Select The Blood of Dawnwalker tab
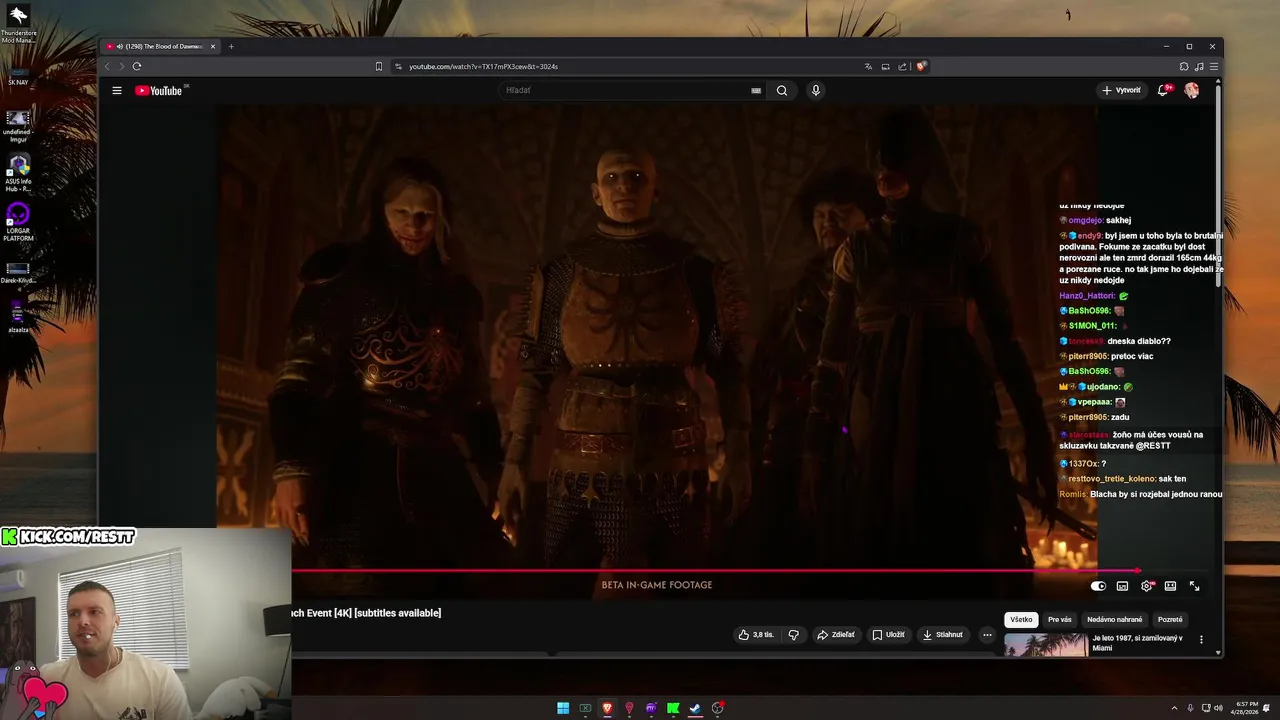Screen dimensions: 1280x720 click(x=160, y=46)
